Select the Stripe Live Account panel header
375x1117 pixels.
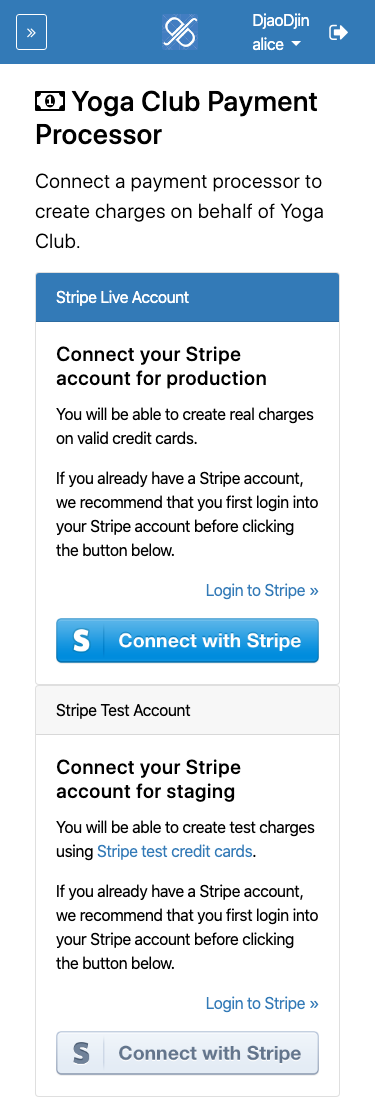[x=188, y=297]
